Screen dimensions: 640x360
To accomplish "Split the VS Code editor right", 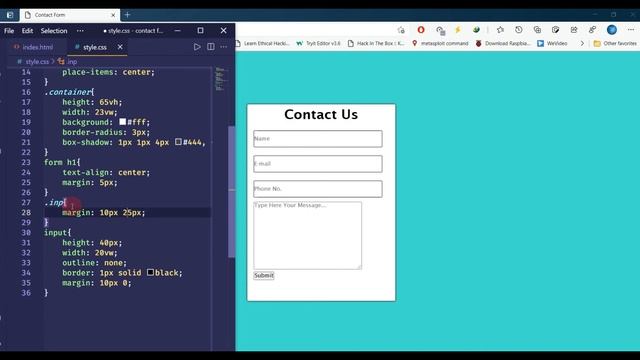I will click(x=211, y=47).
